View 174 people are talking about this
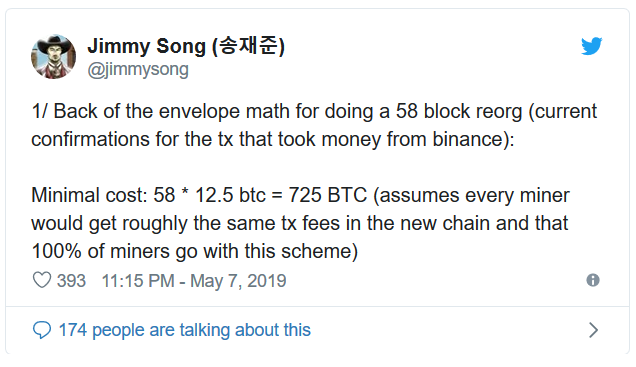This screenshot has width=636, height=367. click(185, 330)
